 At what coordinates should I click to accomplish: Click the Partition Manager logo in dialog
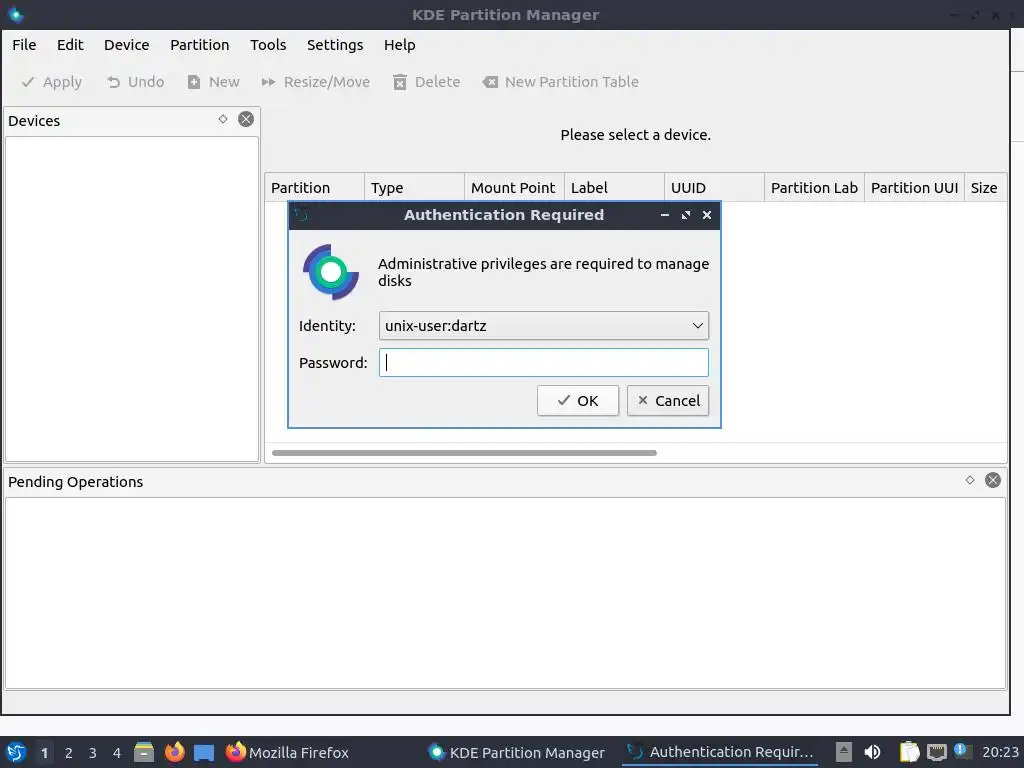(x=330, y=272)
